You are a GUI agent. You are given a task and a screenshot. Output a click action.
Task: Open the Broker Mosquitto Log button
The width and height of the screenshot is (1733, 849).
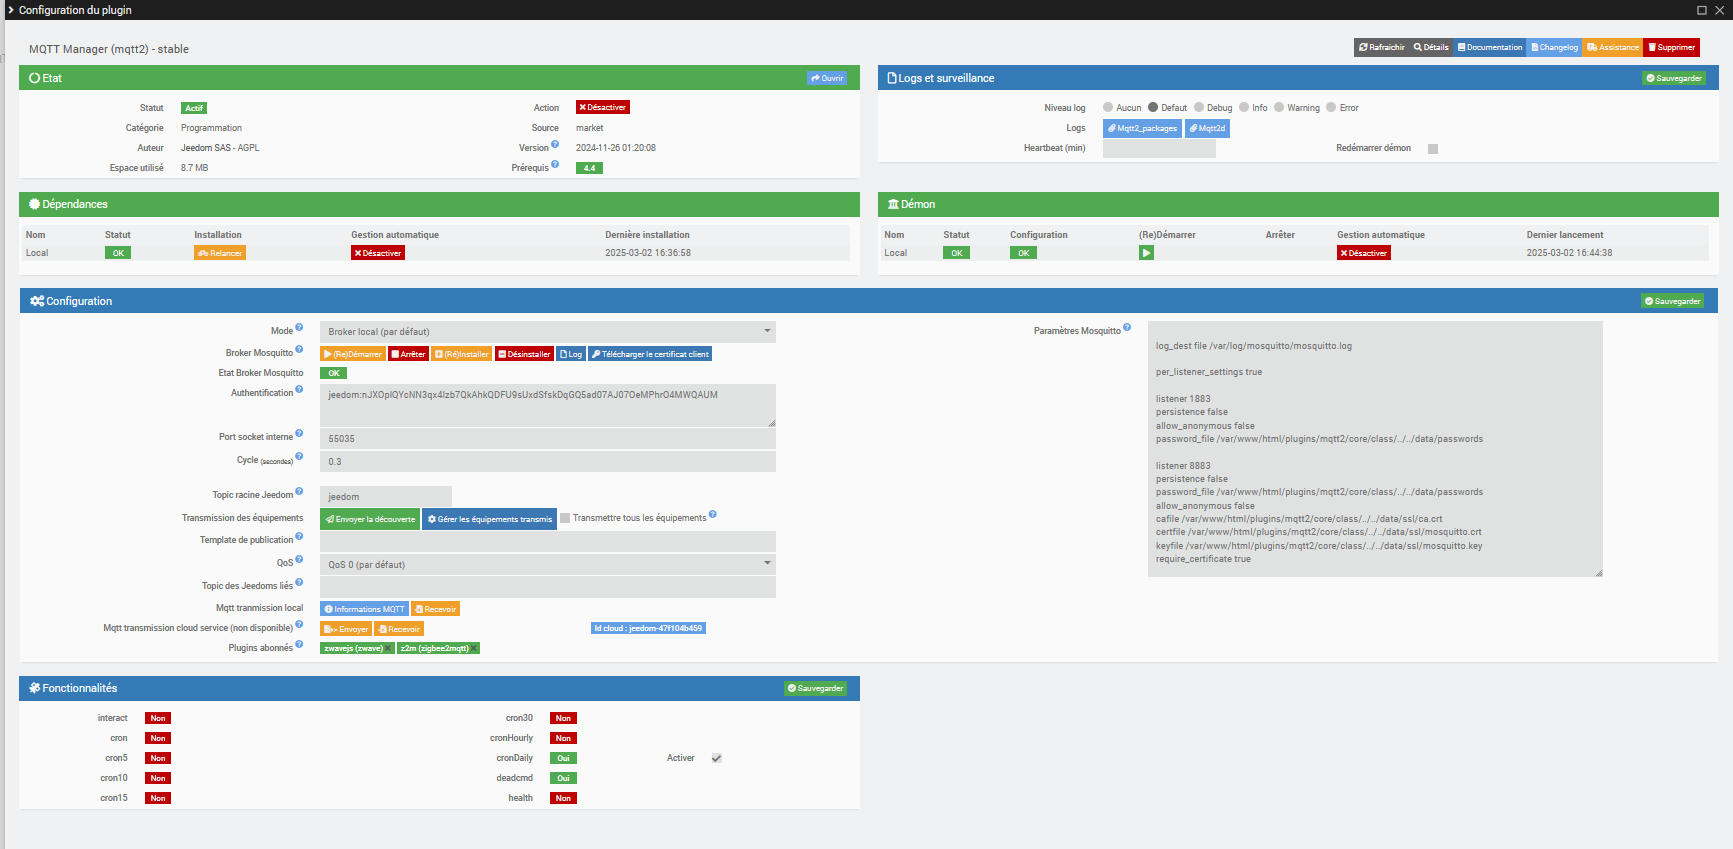pos(571,354)
